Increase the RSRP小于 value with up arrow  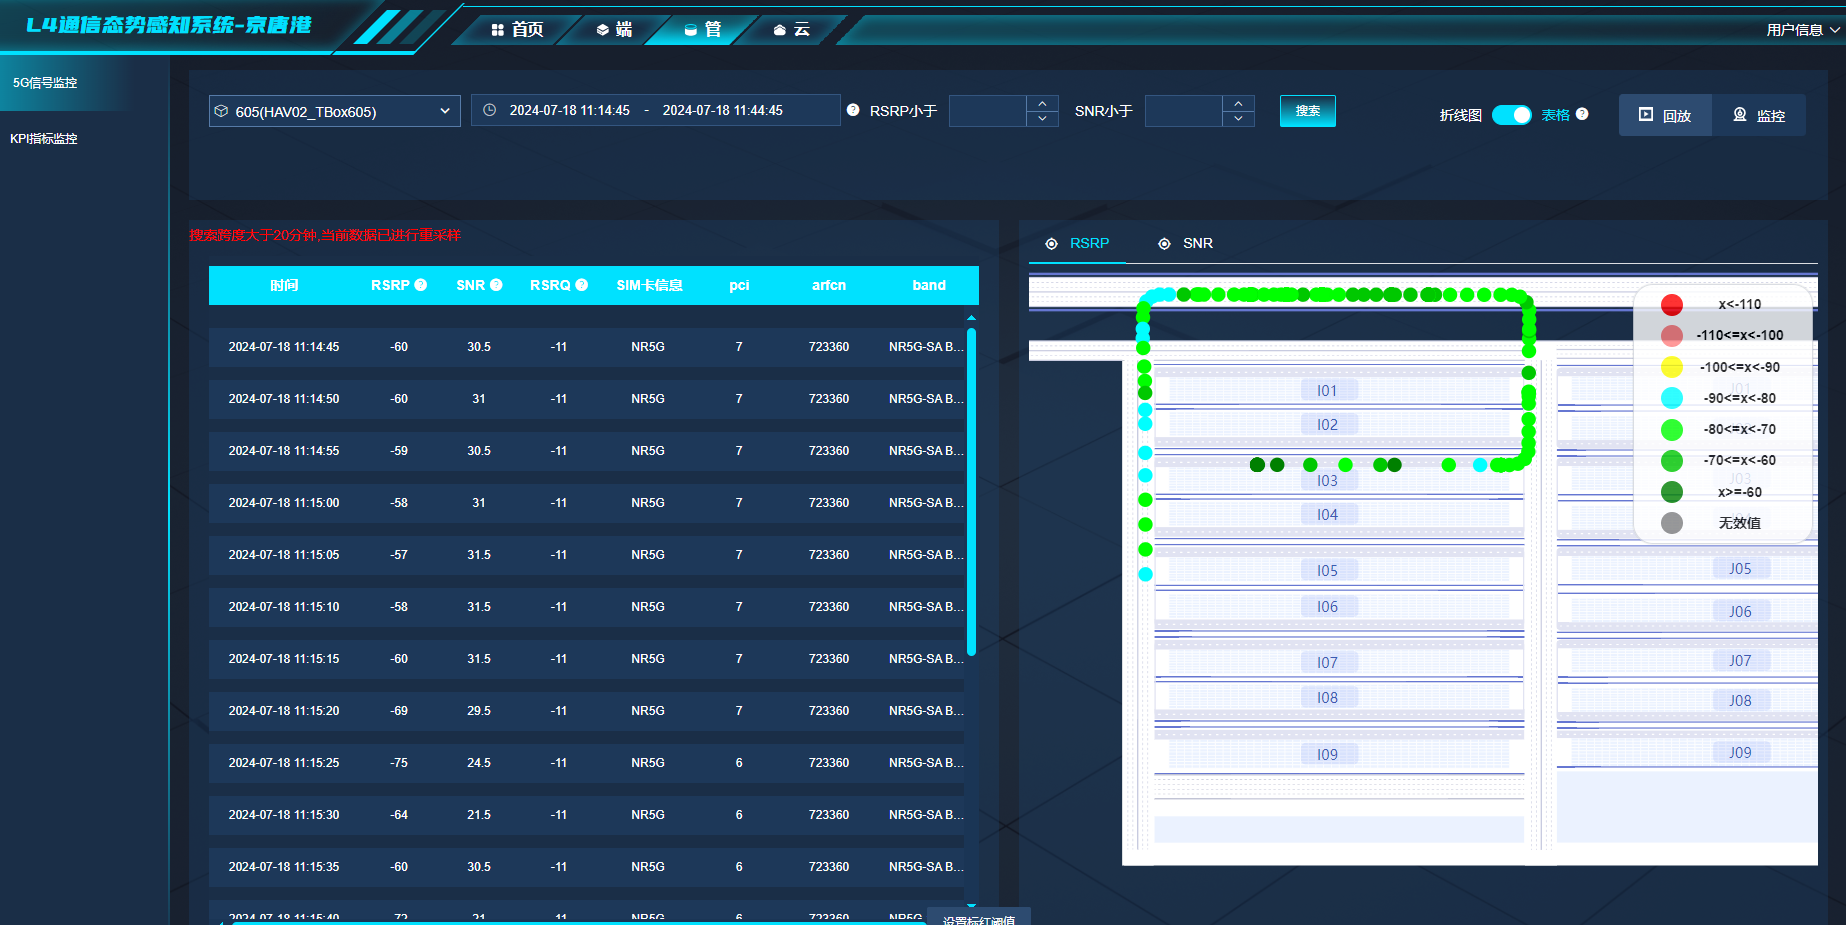[1042, 103]
